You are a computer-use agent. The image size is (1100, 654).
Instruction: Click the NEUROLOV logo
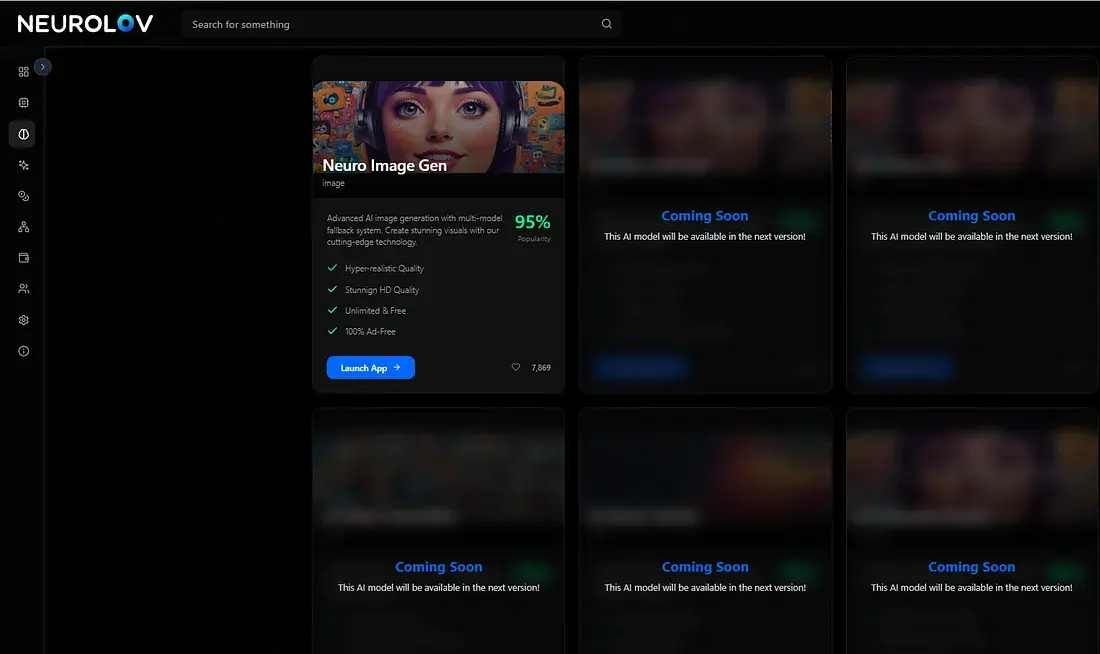85,24
